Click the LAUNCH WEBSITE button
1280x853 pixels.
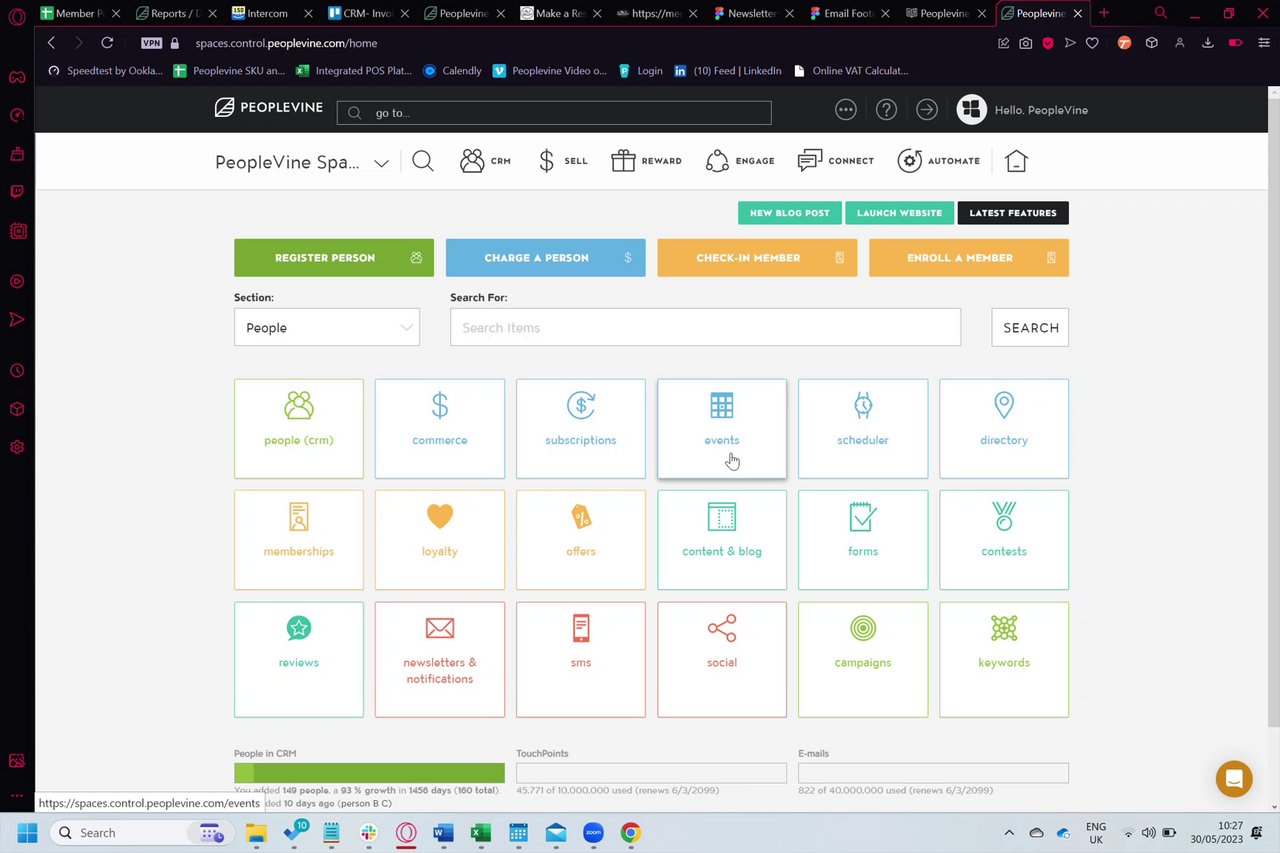pos(899,213)
